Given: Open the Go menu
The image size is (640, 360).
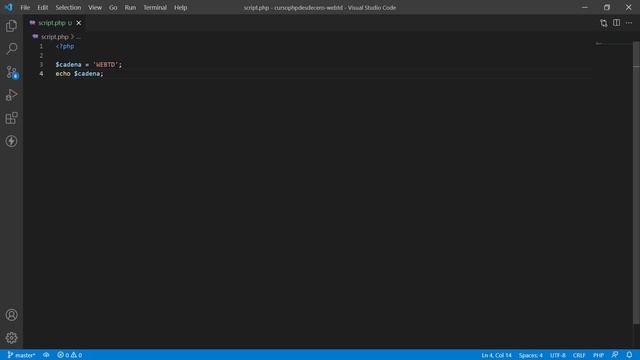Looking at the screenshot, I should point(113,7).
